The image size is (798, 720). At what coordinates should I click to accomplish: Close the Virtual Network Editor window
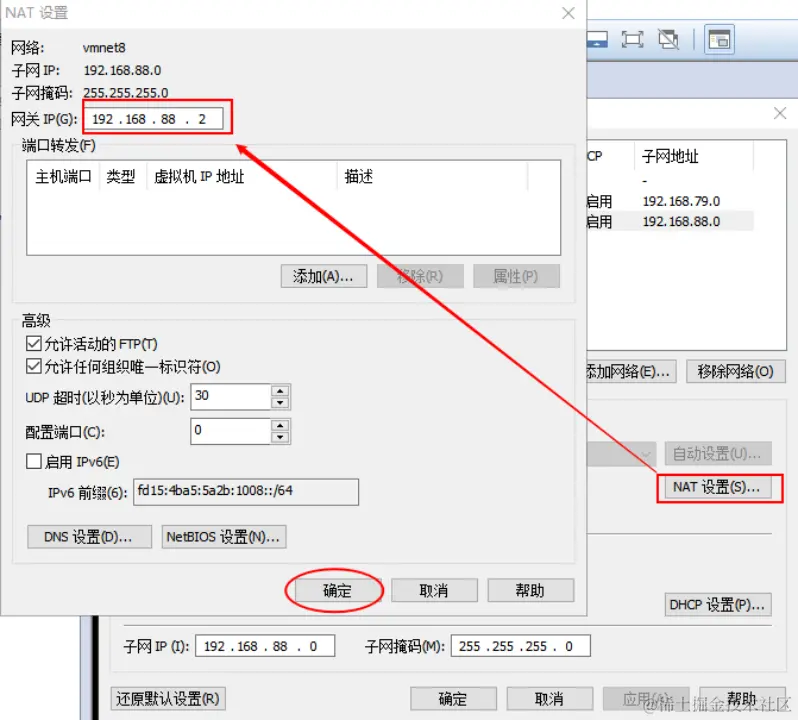[x=780, y=113]
